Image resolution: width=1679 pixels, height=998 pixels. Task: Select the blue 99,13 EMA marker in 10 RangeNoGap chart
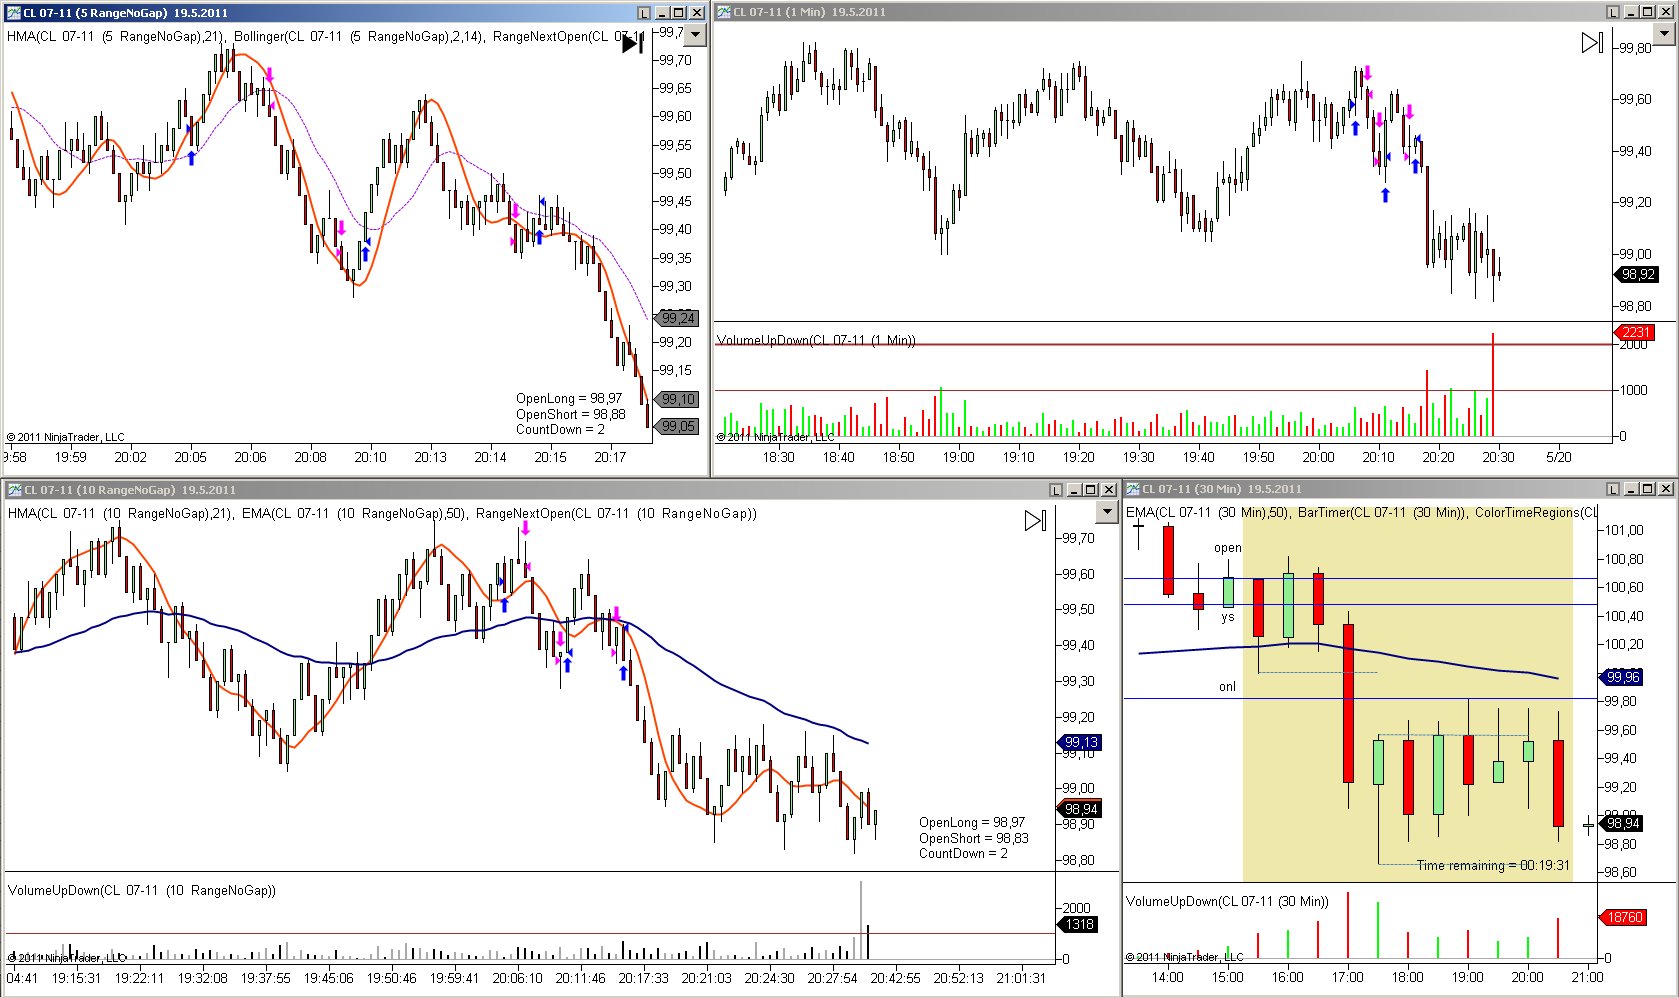pos(1080,742)
